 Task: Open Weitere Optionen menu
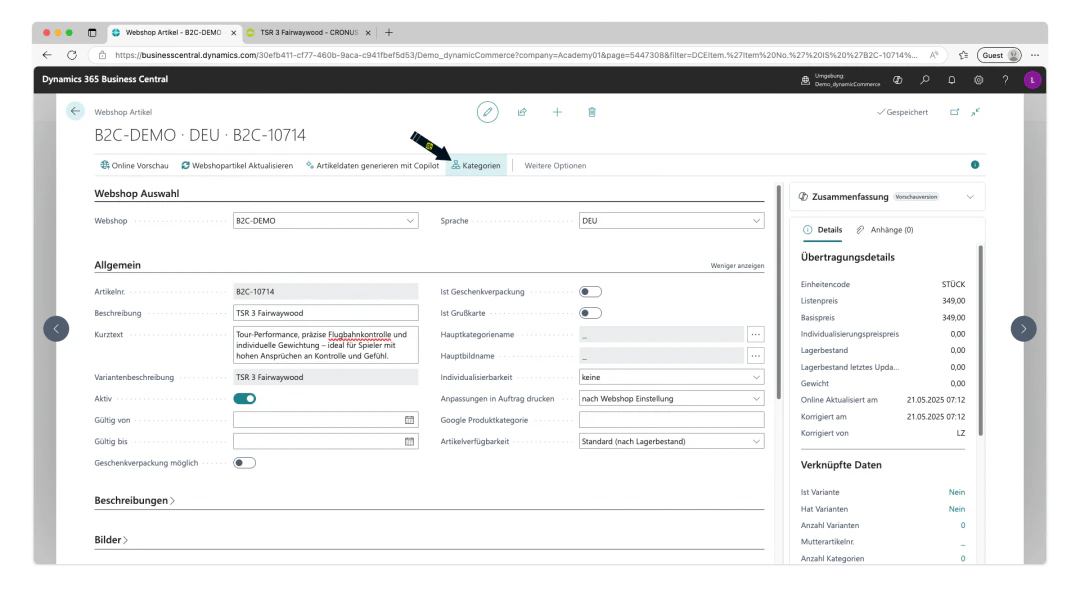pyautogui.click(x=555, y=165)
